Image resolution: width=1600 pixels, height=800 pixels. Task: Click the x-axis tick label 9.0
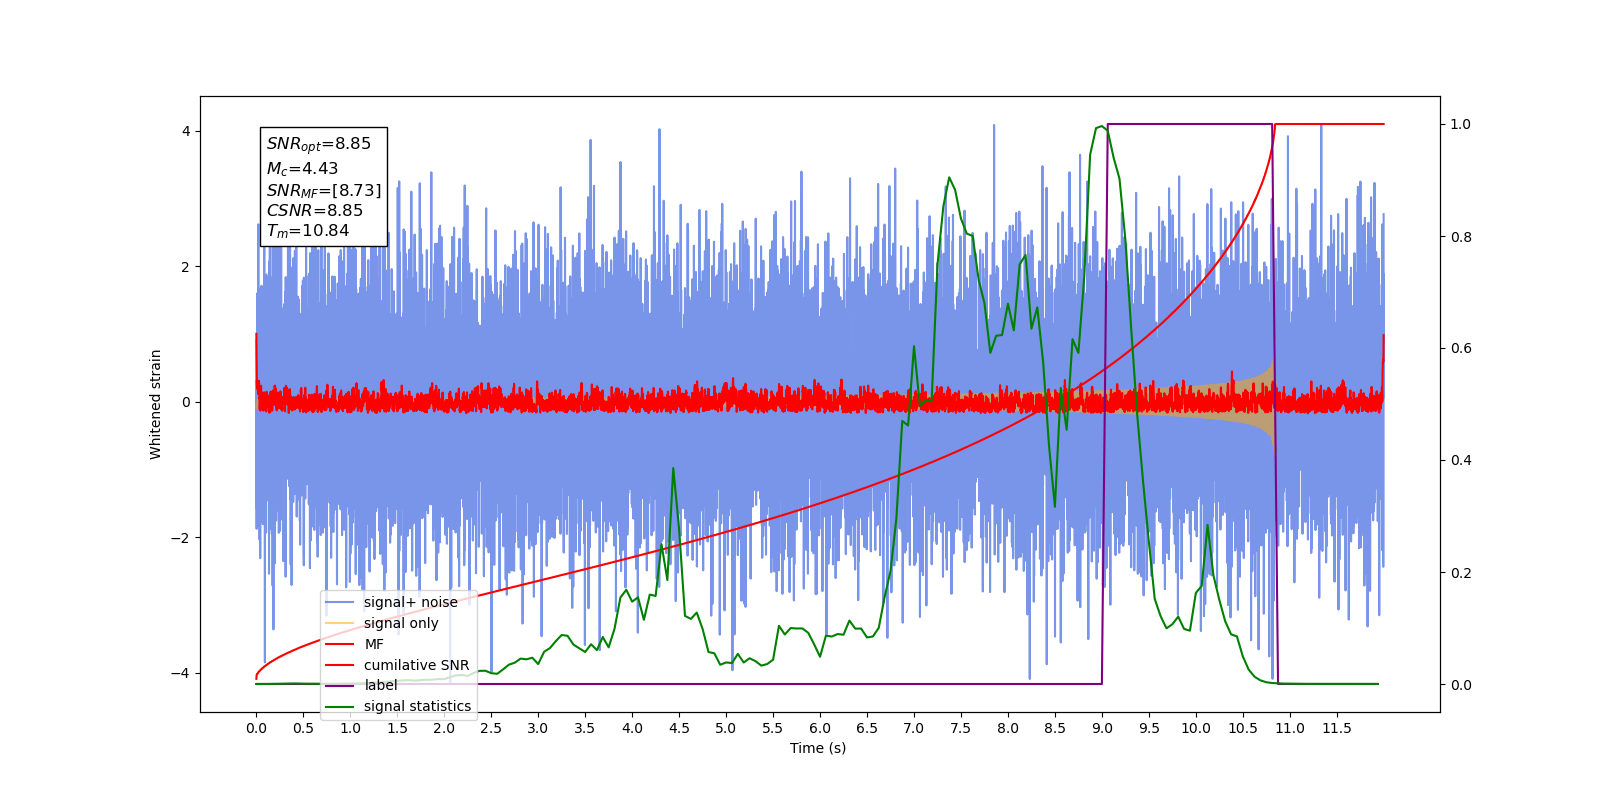coord(1102,728)
